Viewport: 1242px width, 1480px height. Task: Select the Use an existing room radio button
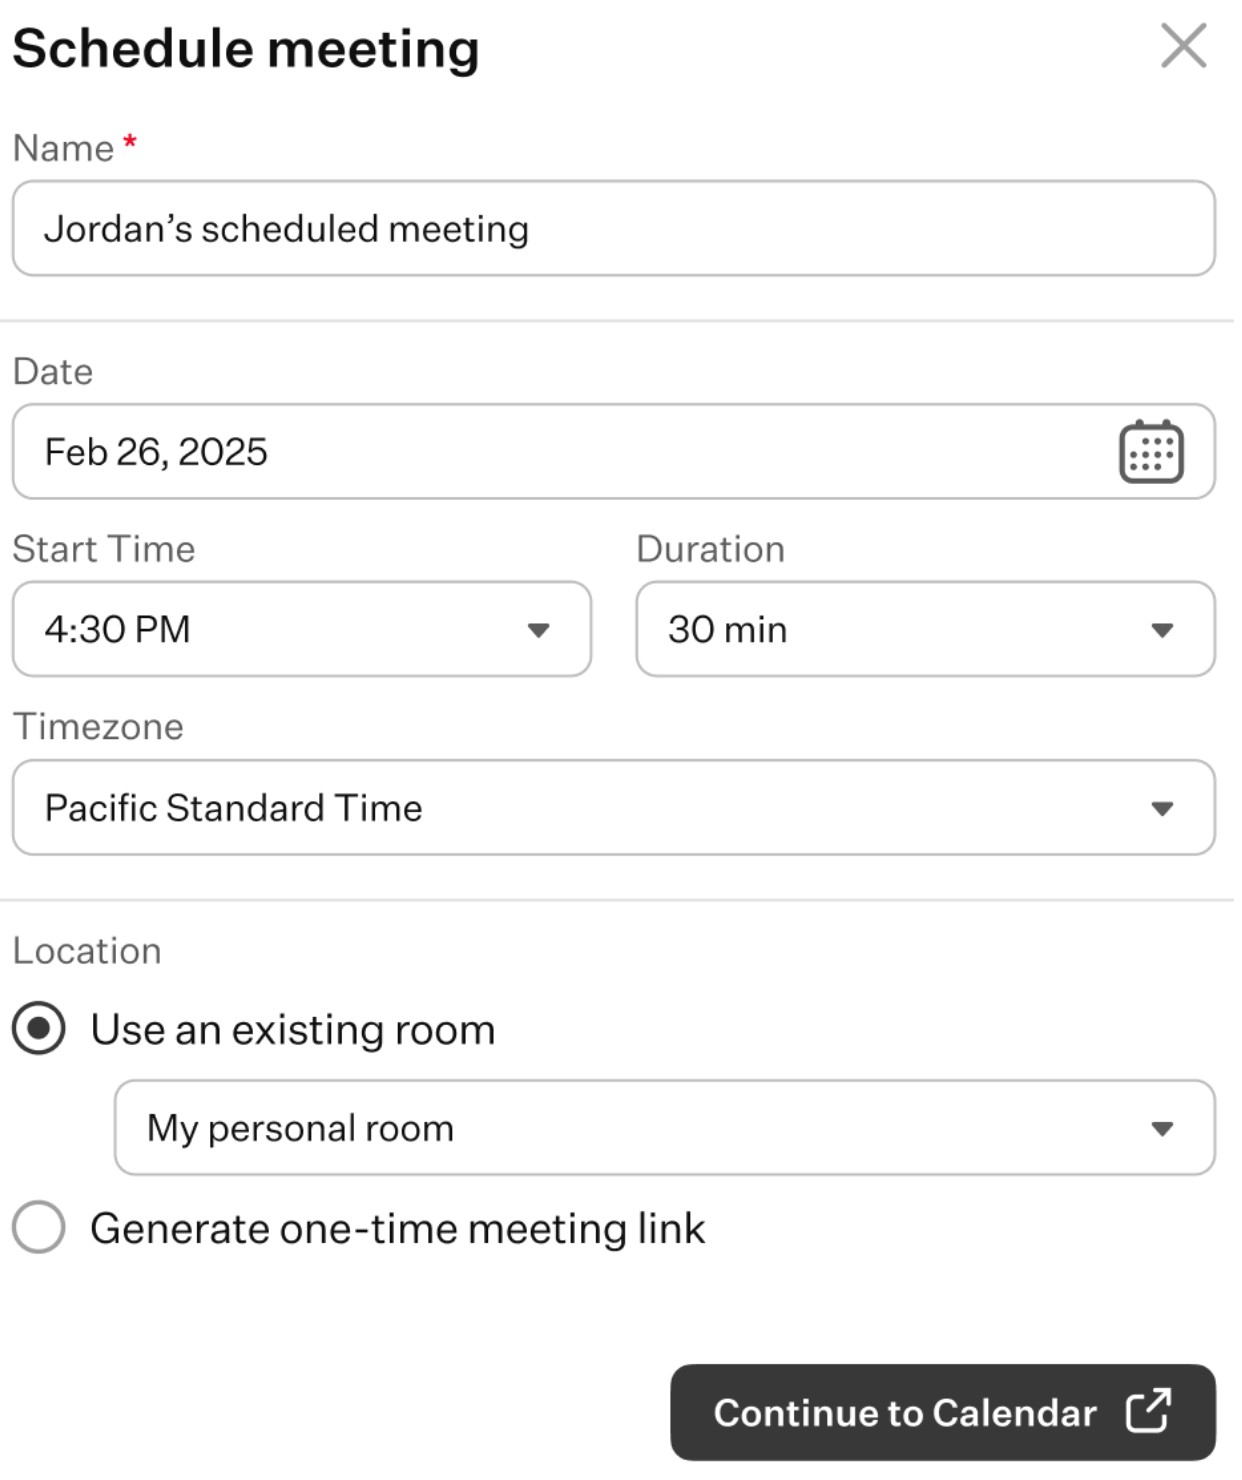39,1028
